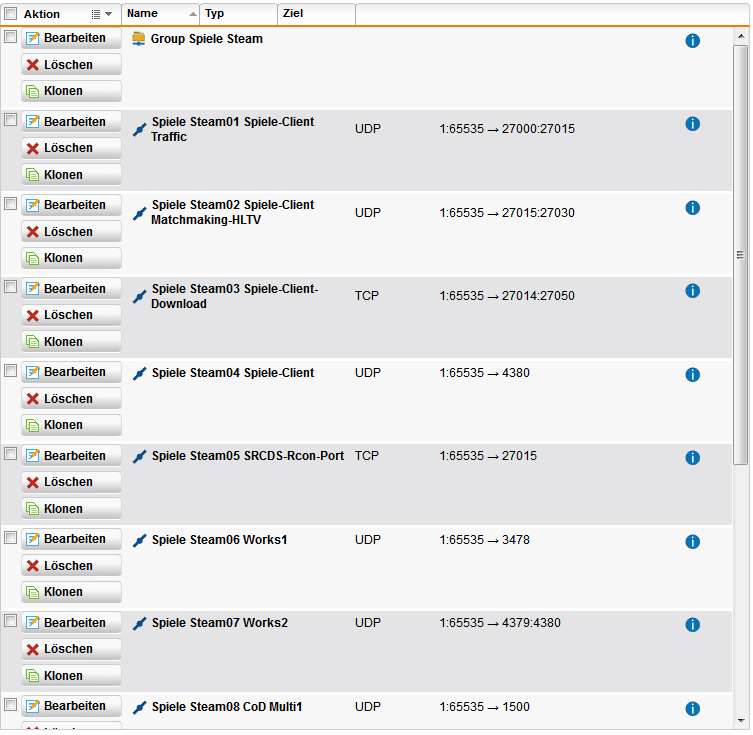Click the vertical scrollbar thumb
This screenshot has height=735, width=753.
coord(741,255)
